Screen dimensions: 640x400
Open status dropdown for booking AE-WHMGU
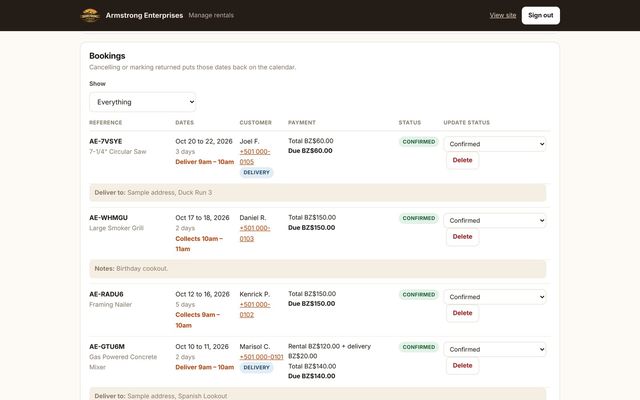click(495, 220)
